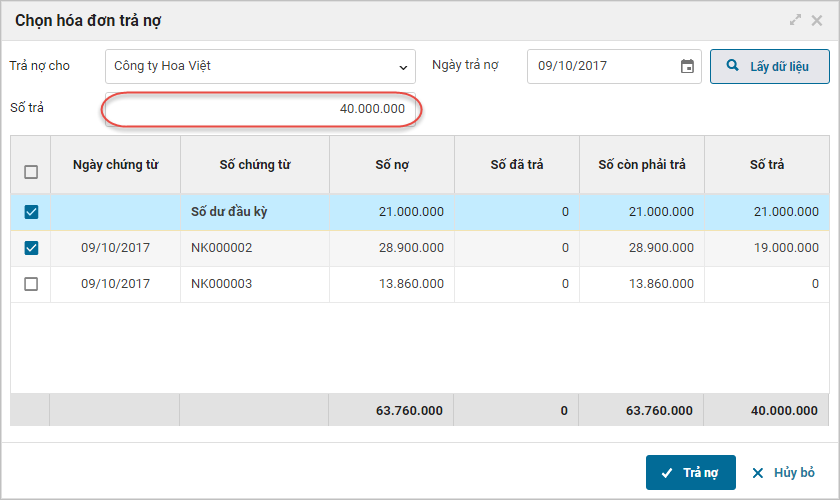Click the Số trả amount input field
The height and width of the screenshot is (500, 840).
(x=260, y=108)
